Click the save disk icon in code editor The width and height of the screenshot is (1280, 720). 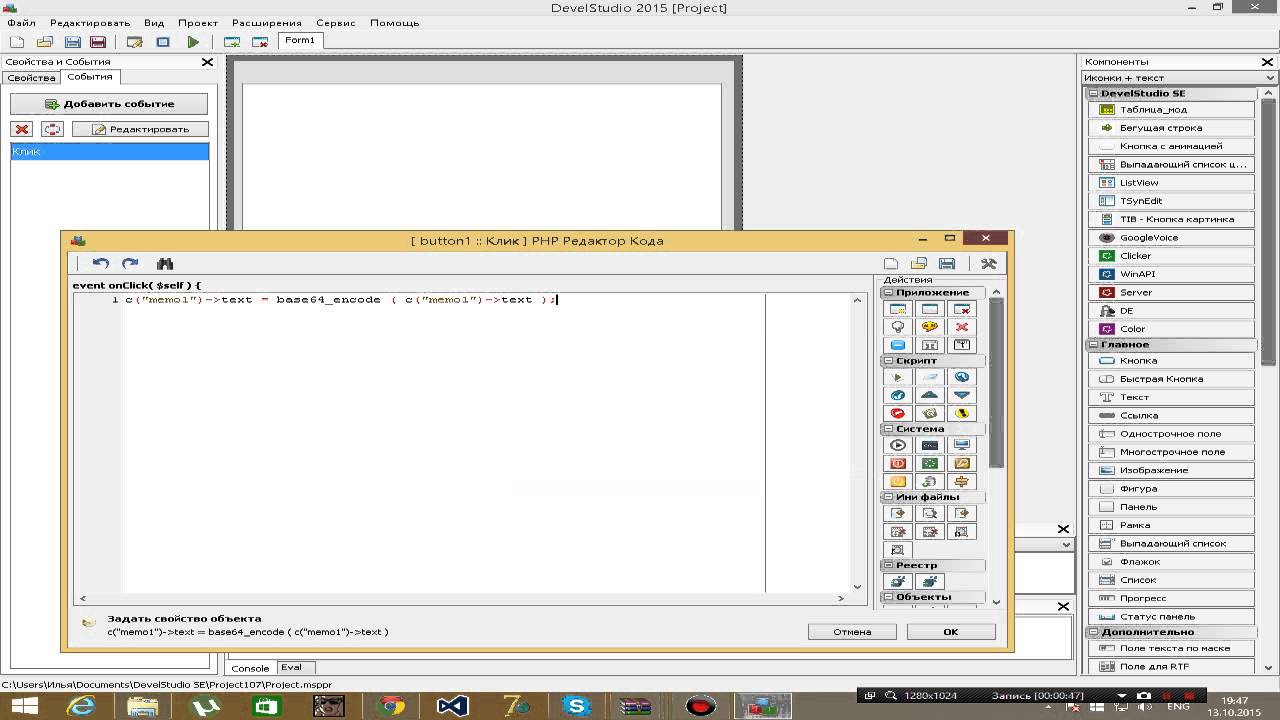click(947, 263)
